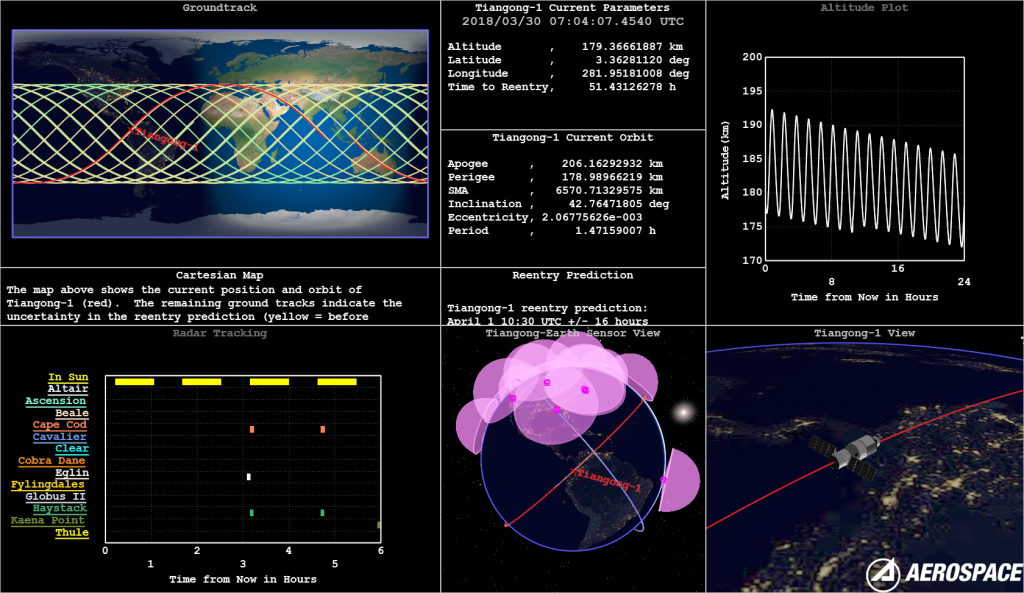Screen dimensions: 1024x593
Task: Click the white Eglin tracking marker
Action: pyautogui.click(x=249, y=477)
